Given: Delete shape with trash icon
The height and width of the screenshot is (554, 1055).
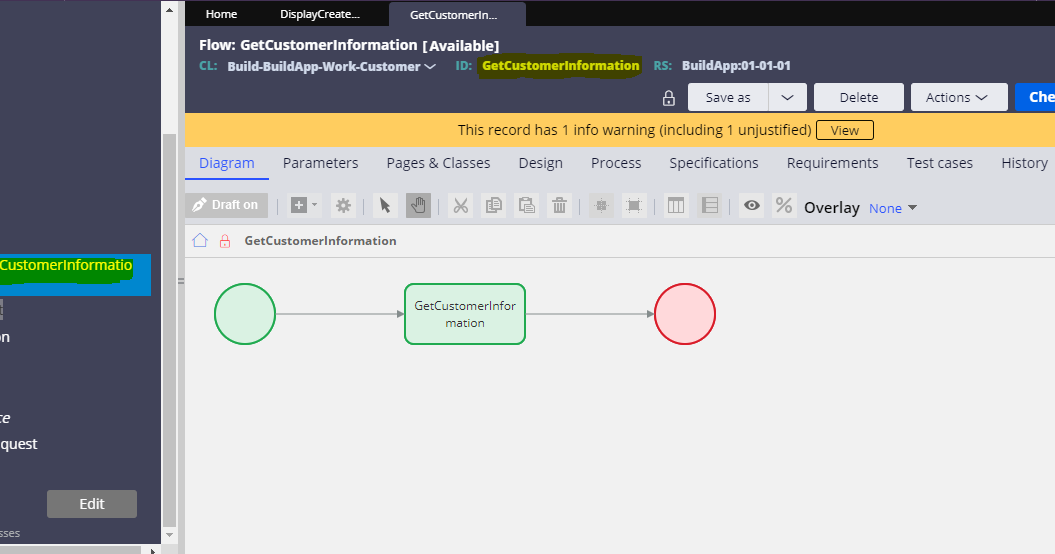Looking at the screenshot, I should 559,205.
